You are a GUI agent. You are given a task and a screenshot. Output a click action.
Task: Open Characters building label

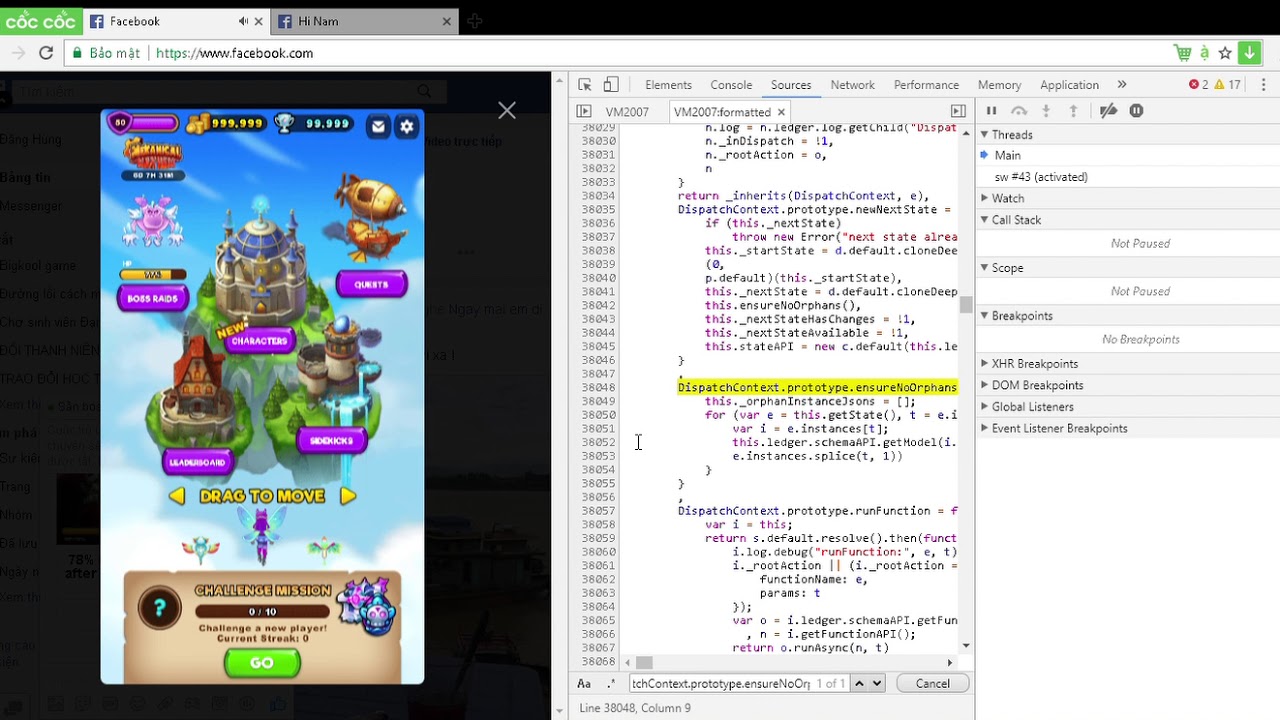259,341
